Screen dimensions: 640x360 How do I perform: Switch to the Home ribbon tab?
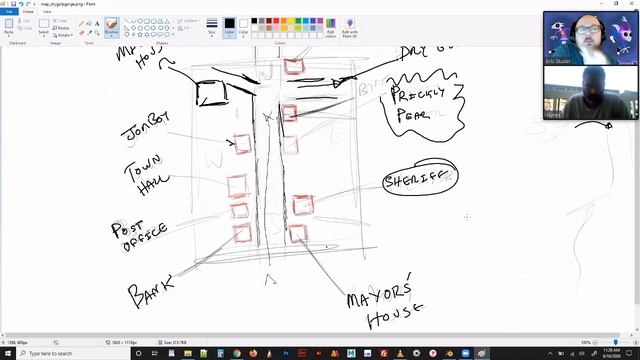tap(28, 11)
